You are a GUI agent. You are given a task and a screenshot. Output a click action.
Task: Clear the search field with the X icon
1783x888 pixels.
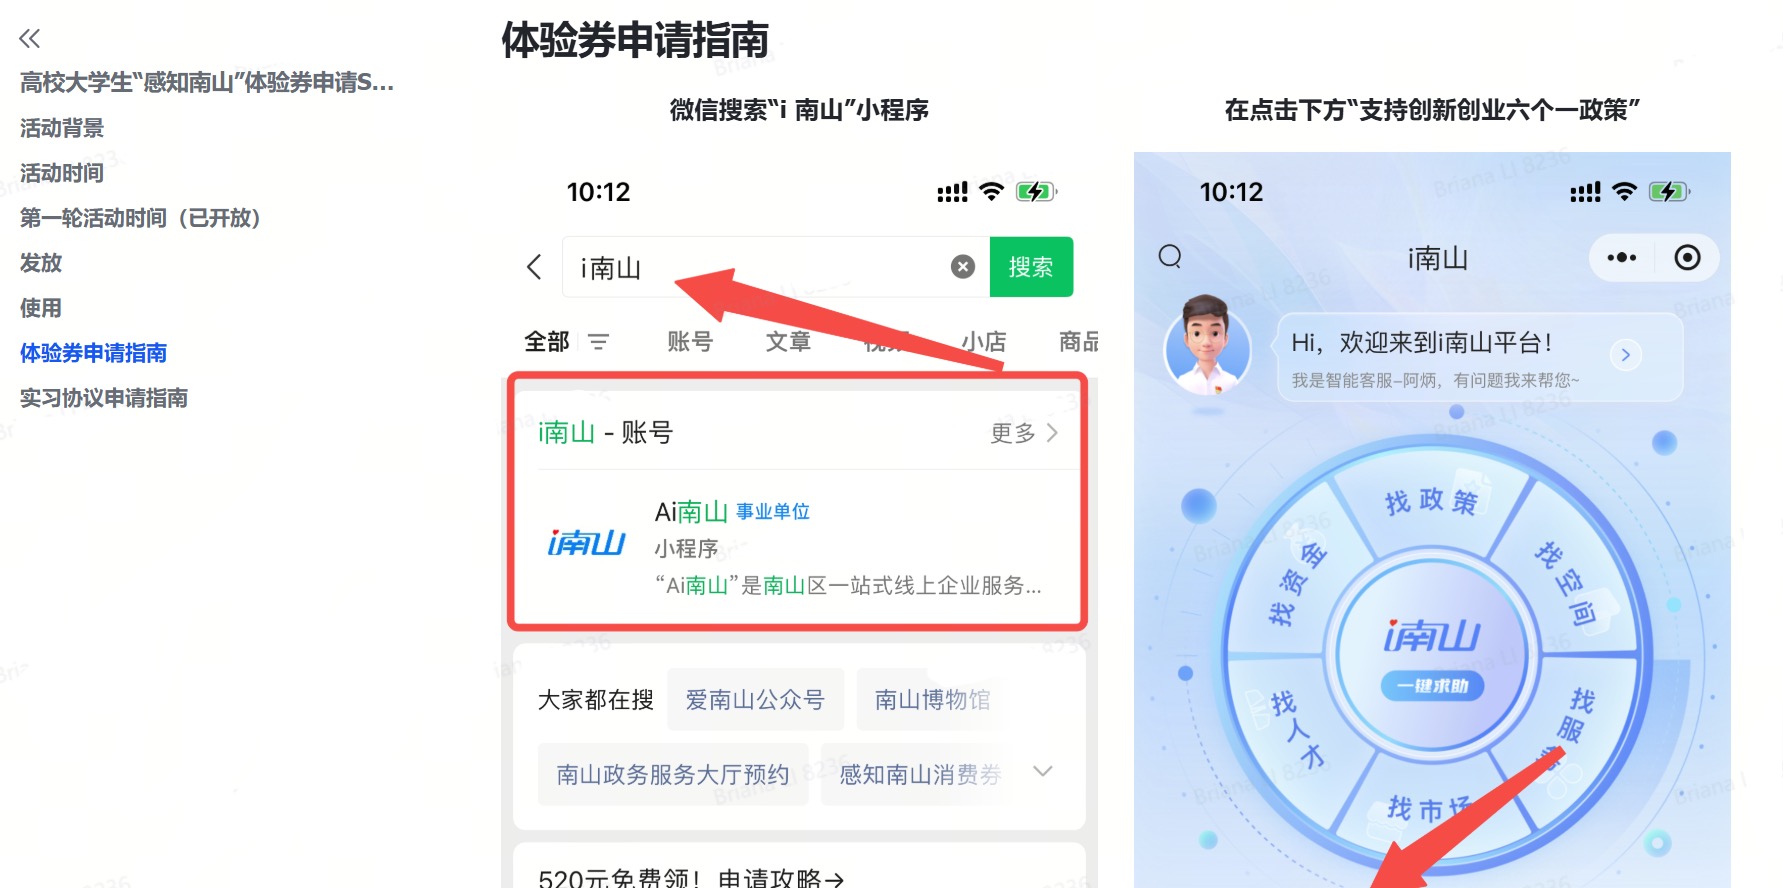click(x=962, y=267)
